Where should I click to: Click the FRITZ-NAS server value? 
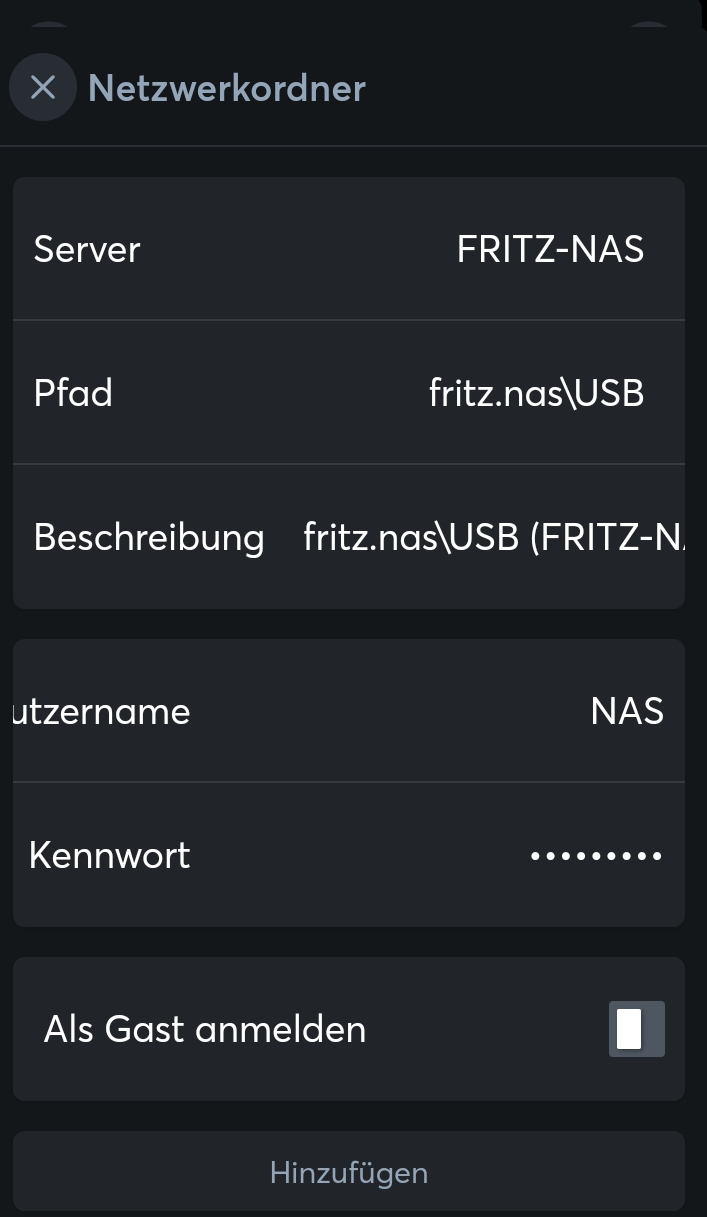(x=550, y=249)
